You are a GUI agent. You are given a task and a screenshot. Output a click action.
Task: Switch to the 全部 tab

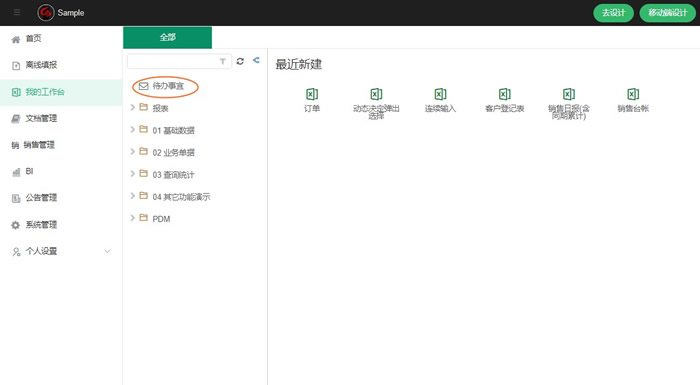(x=167, y=38)
